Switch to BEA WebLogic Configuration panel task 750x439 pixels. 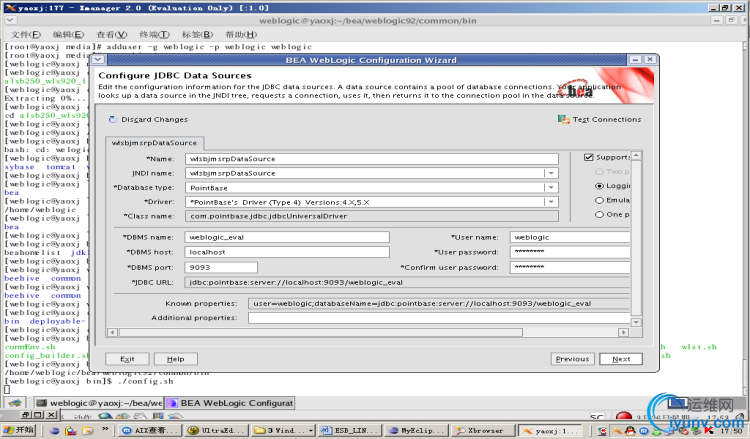click(x=230, y=403)
